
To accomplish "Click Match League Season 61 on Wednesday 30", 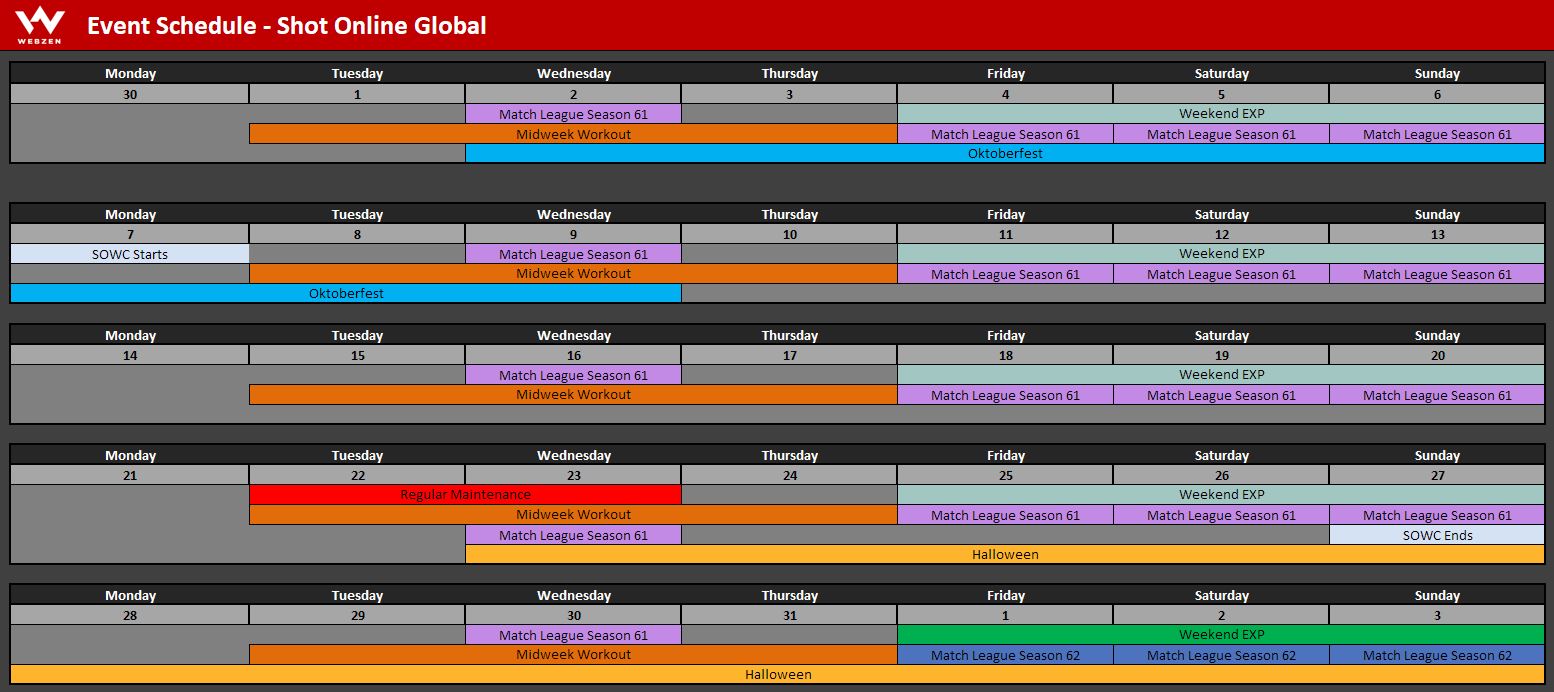I will pos(573,635).
